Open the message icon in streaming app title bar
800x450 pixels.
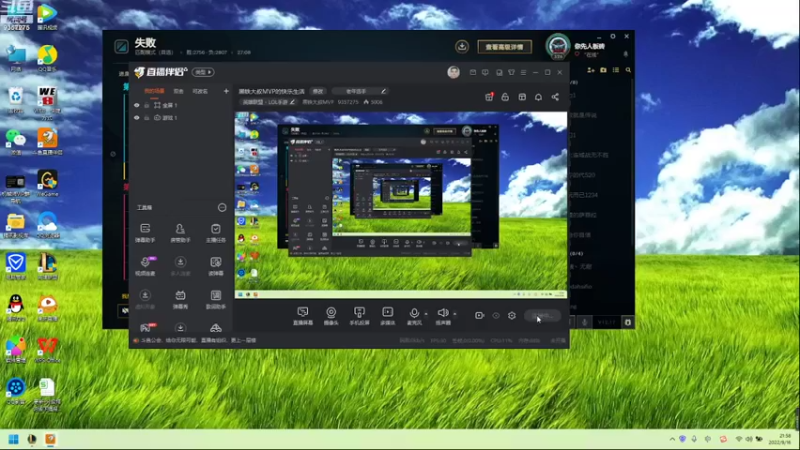pos(485,72)
